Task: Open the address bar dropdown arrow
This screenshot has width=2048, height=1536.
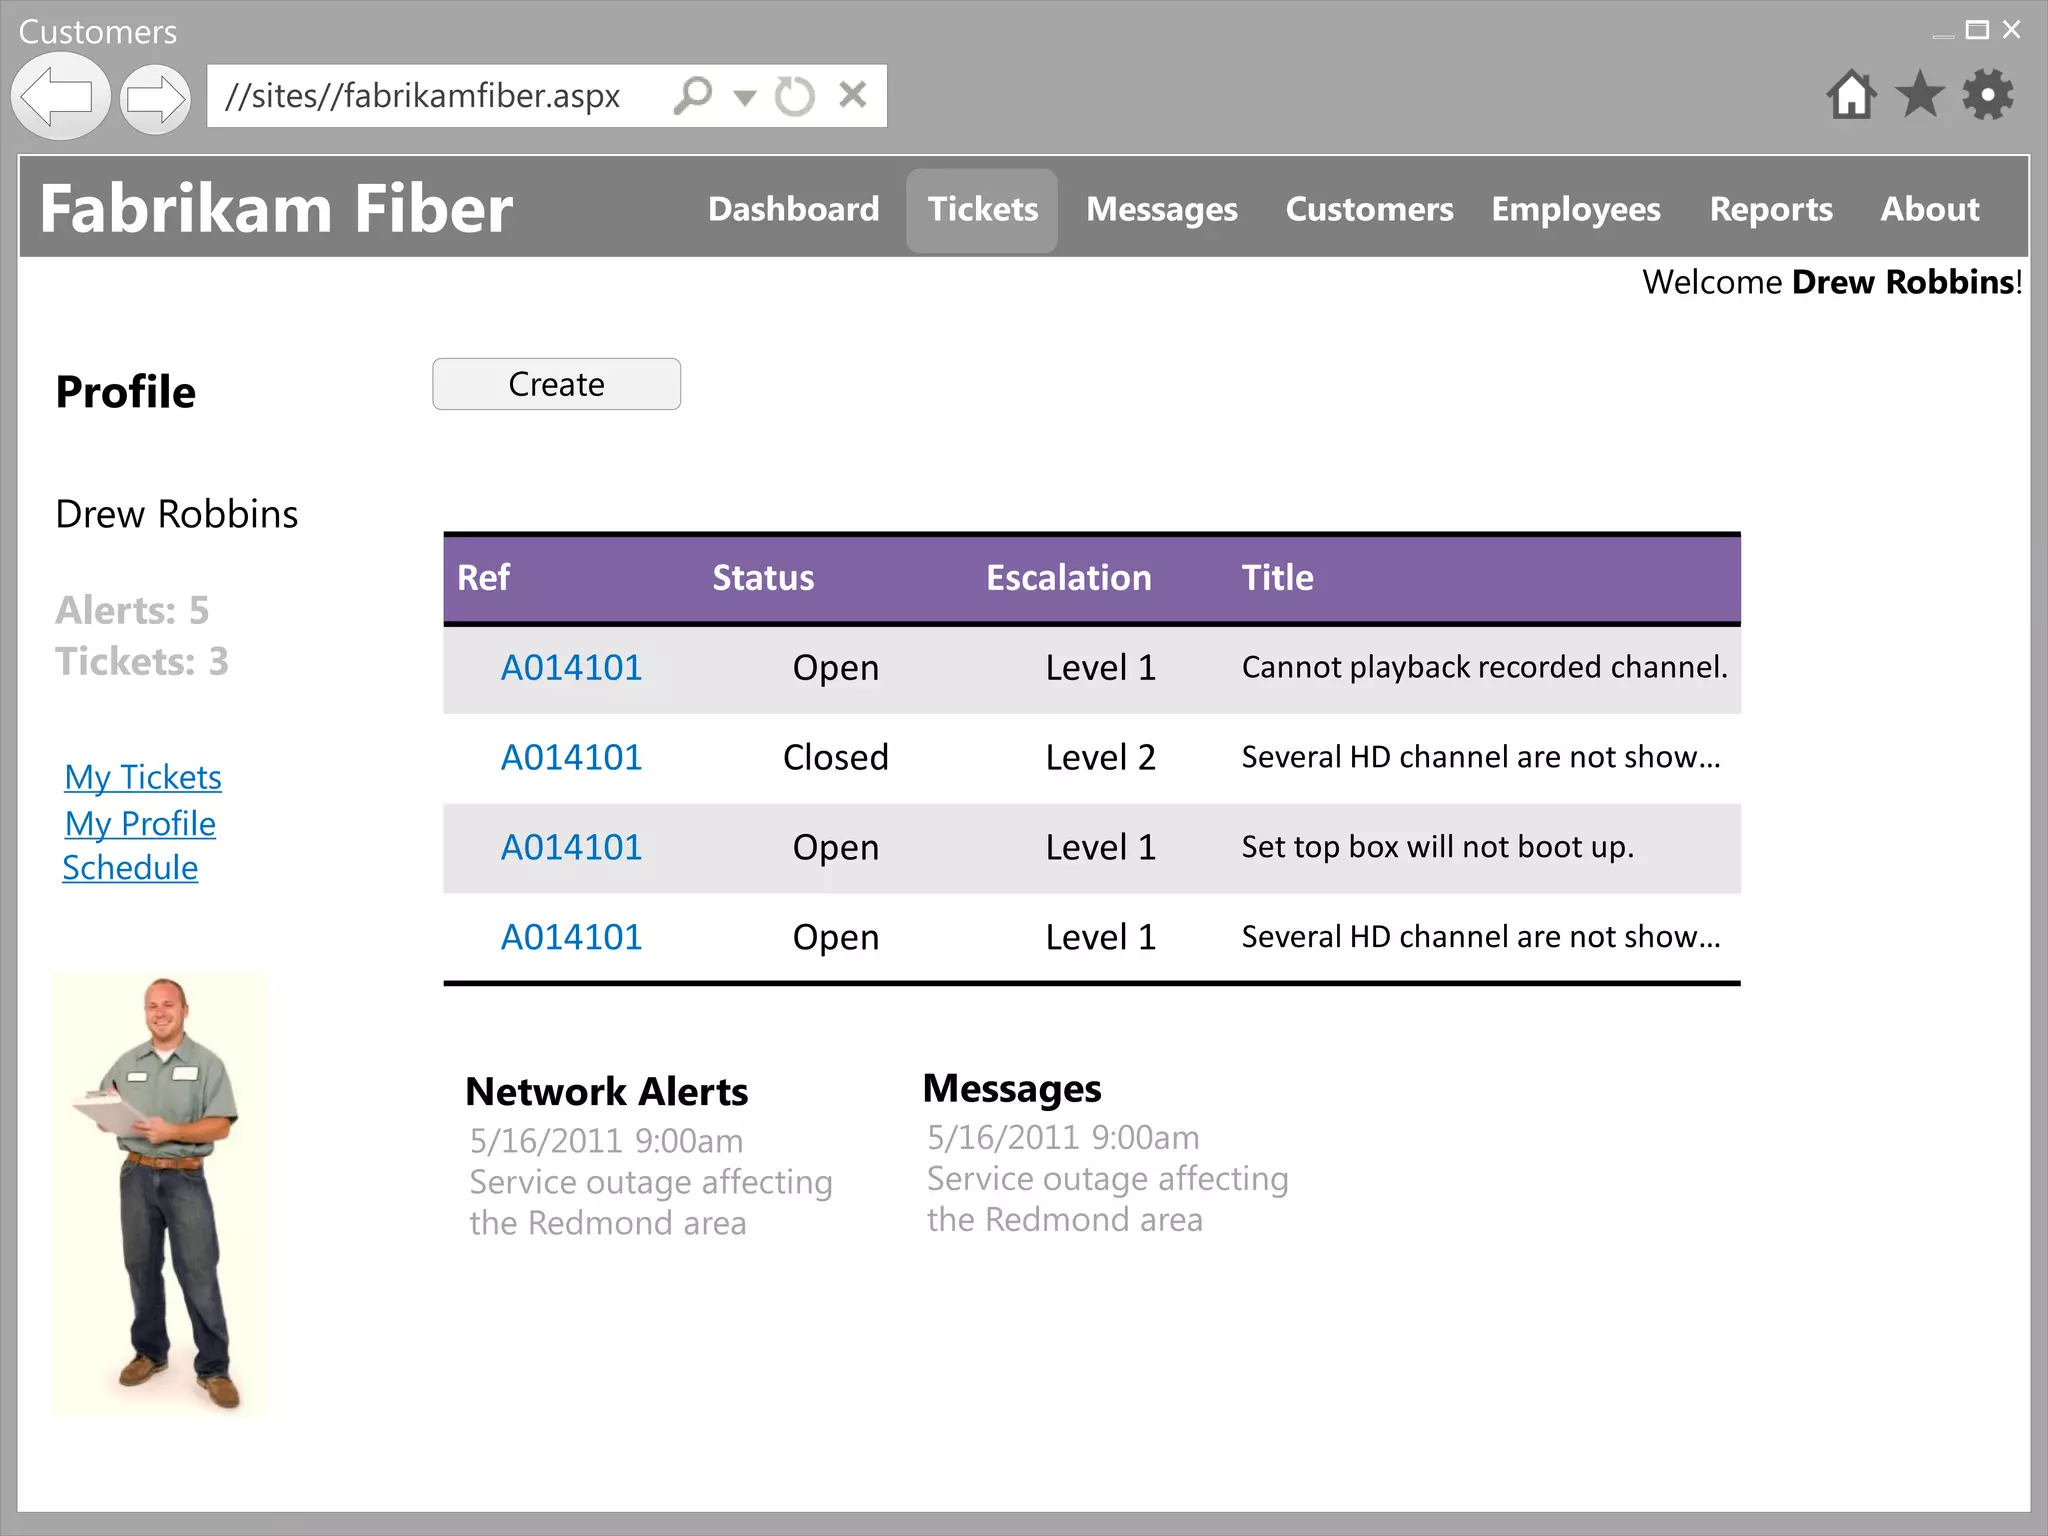Action: click(x=744, y=98)
